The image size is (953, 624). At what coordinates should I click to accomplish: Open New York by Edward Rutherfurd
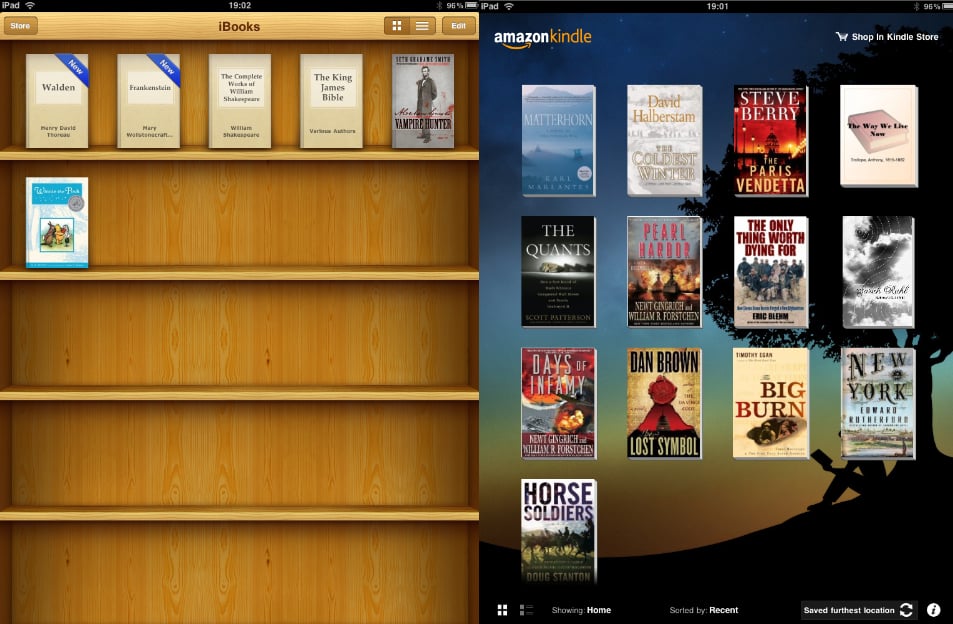(878, 403)
